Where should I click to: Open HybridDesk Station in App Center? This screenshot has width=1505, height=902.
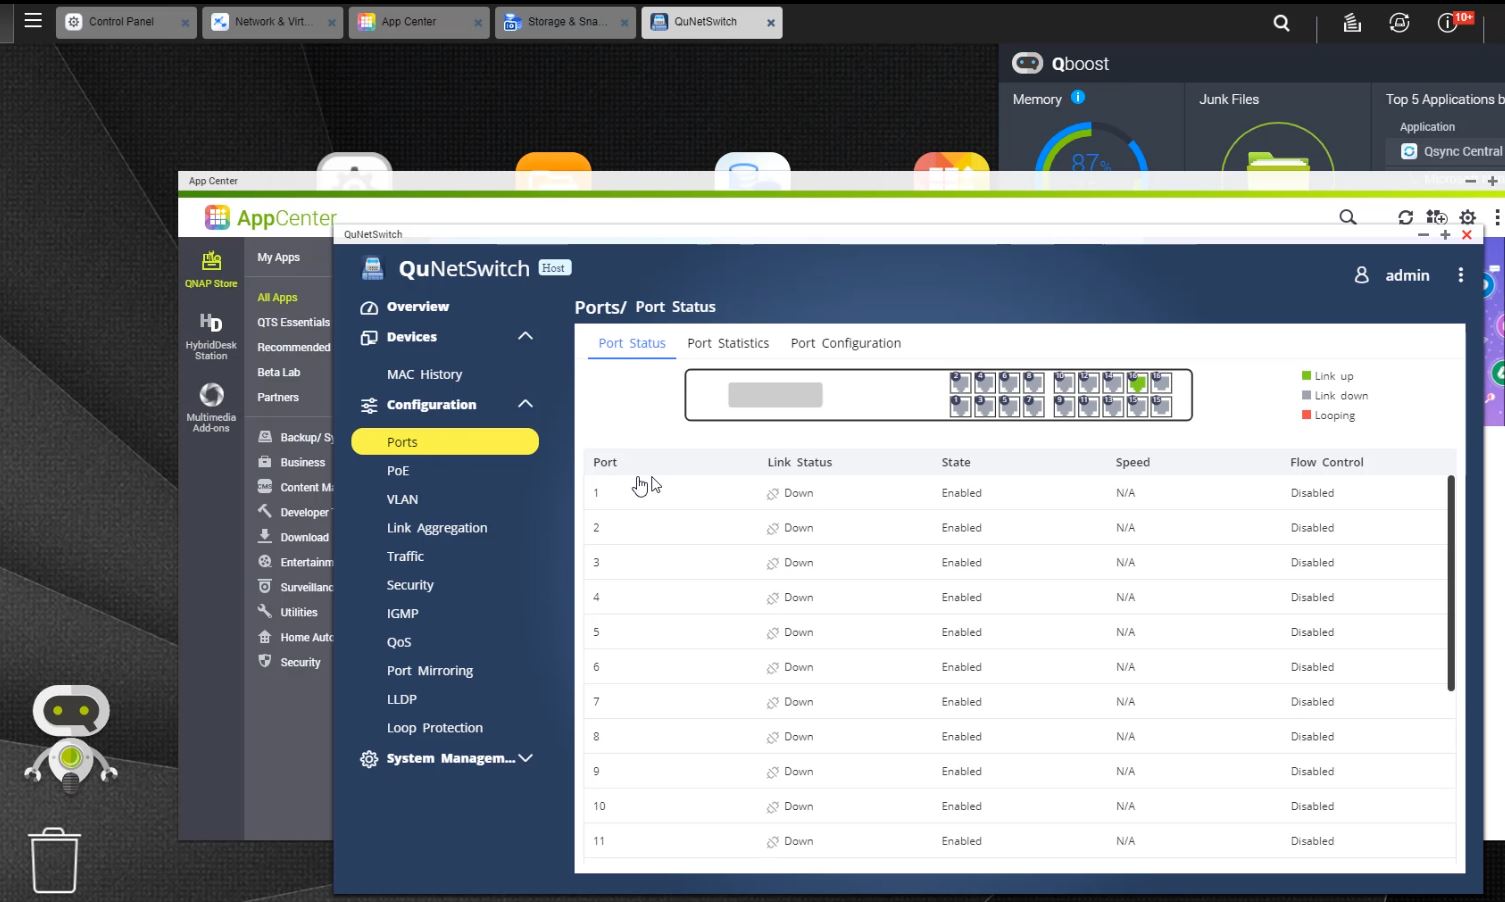[x=211, y=336]
